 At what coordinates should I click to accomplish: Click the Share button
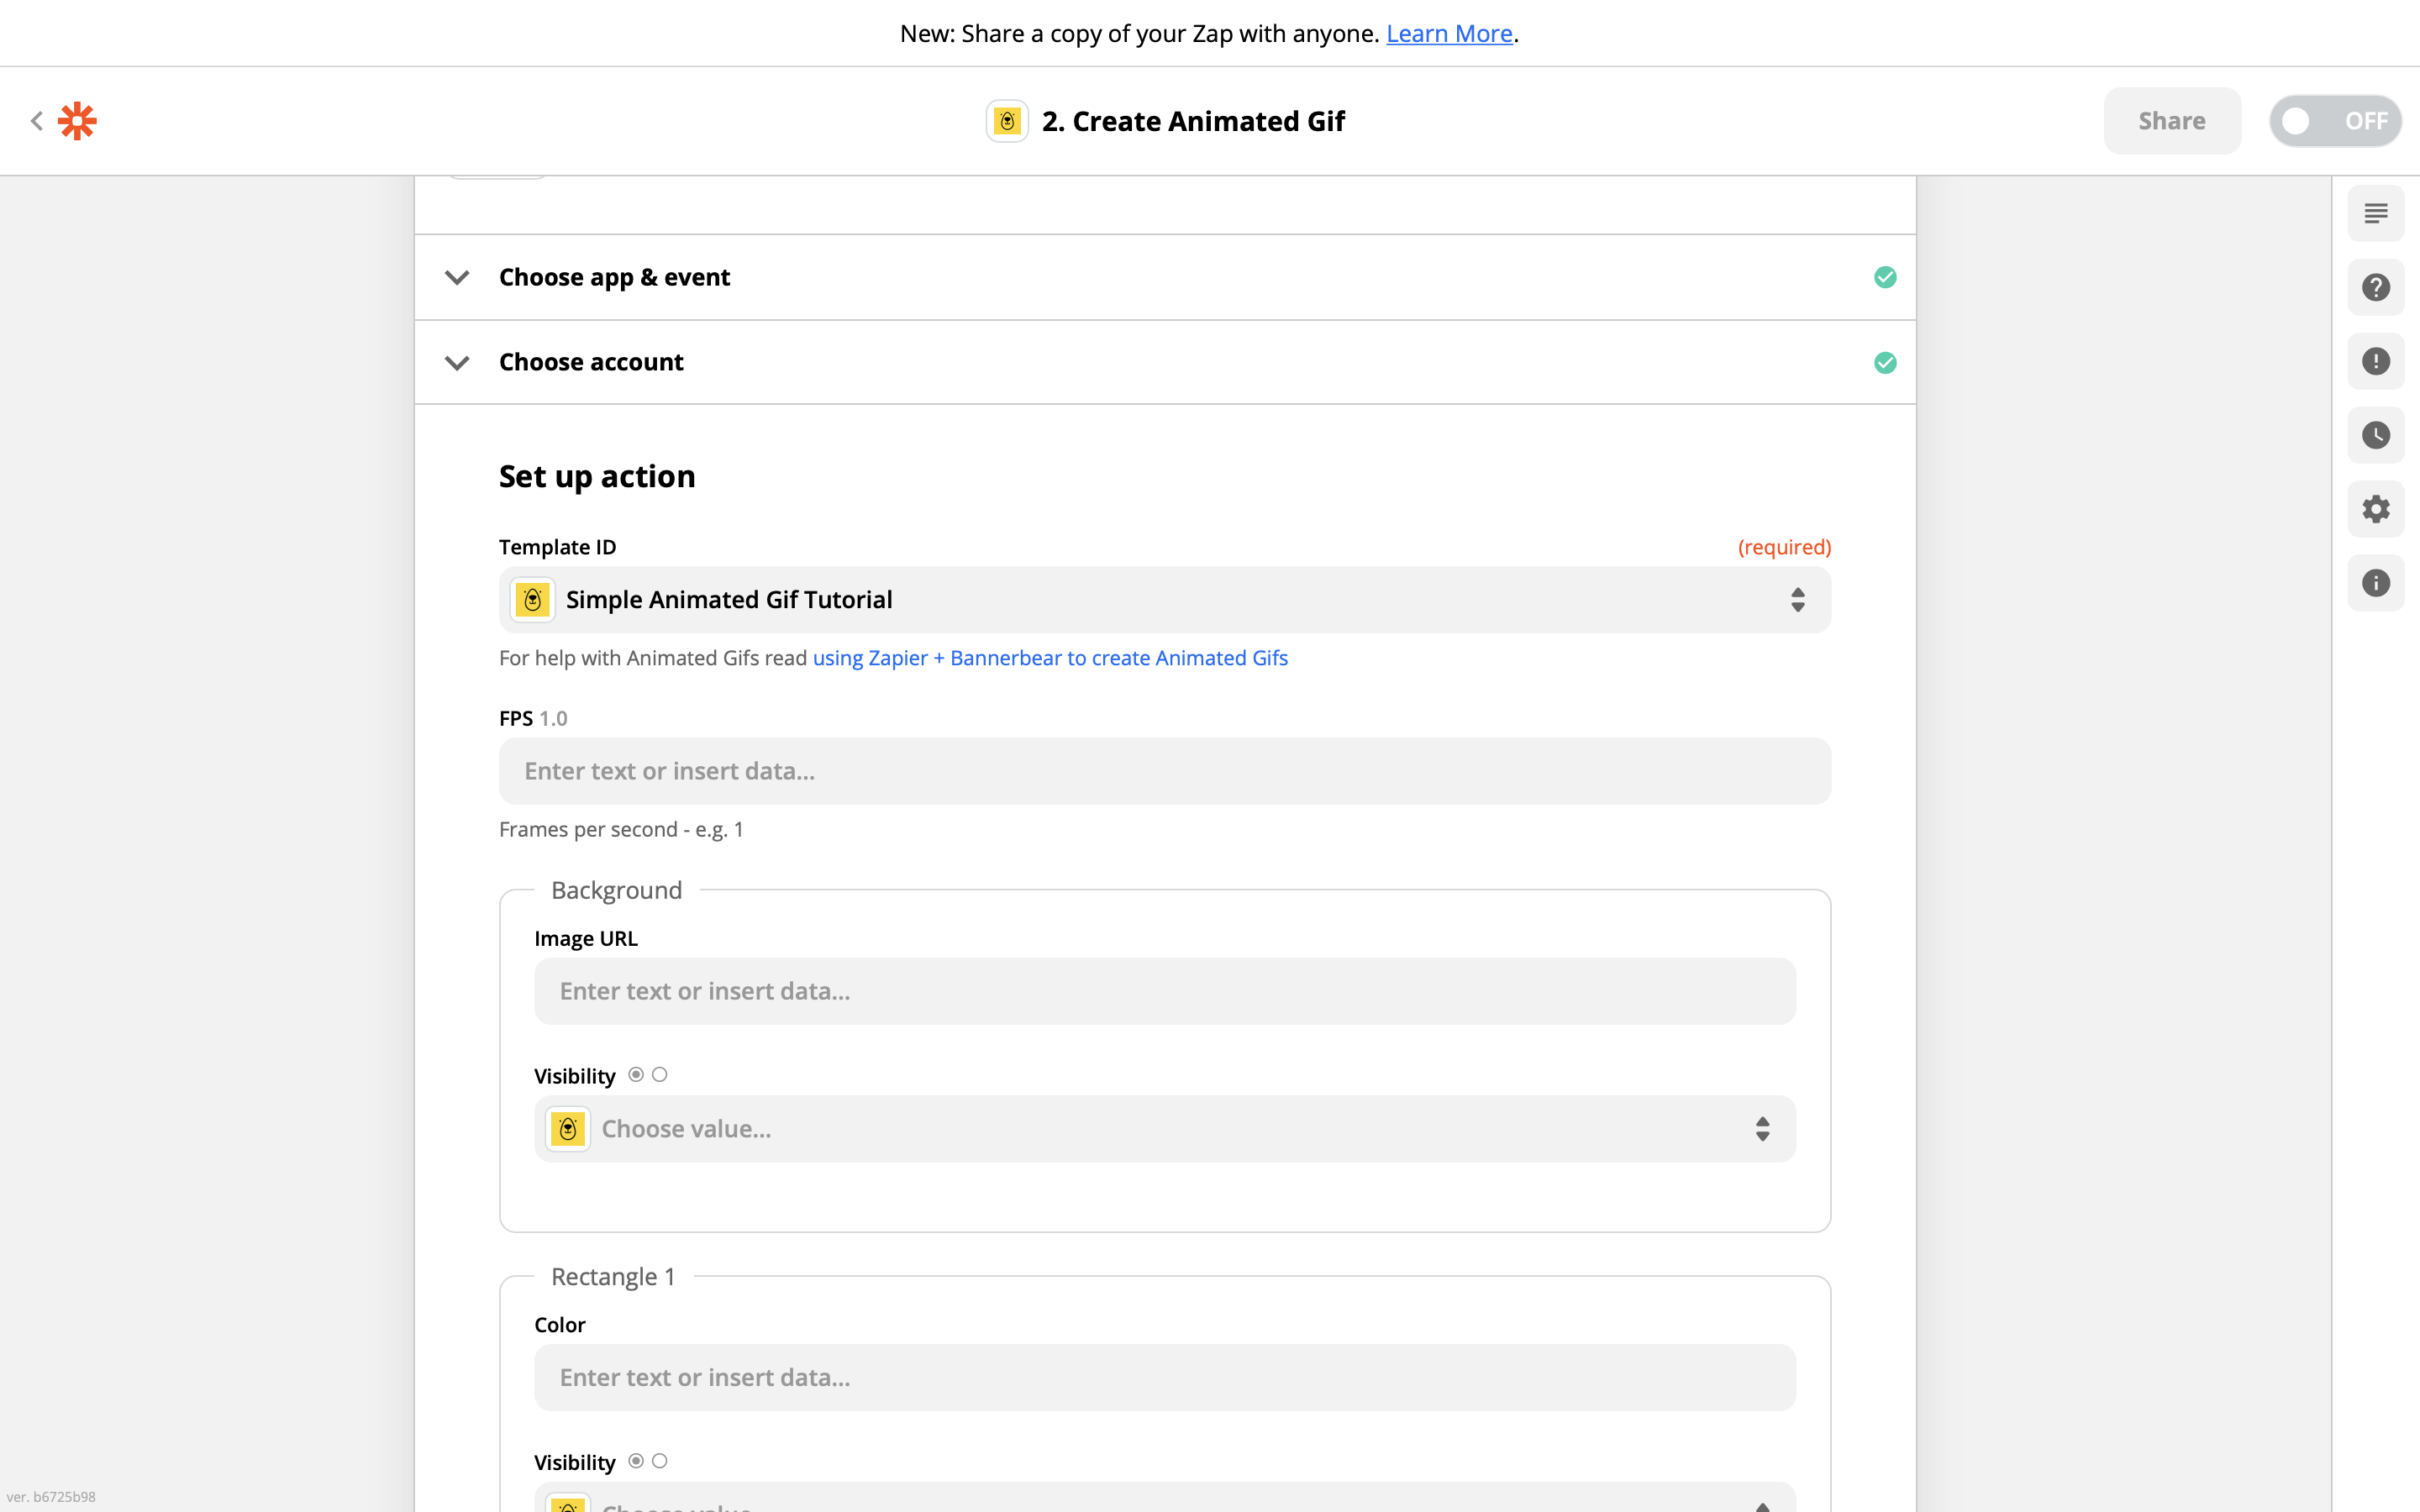tap(2171, 121)
